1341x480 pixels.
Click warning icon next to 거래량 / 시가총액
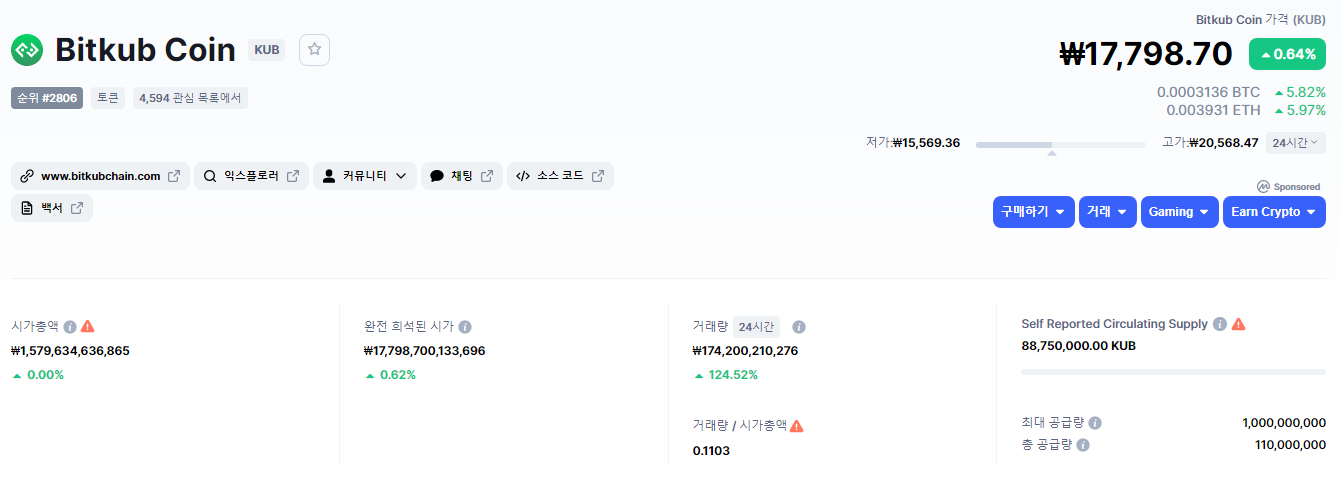(x=796, y=425)
